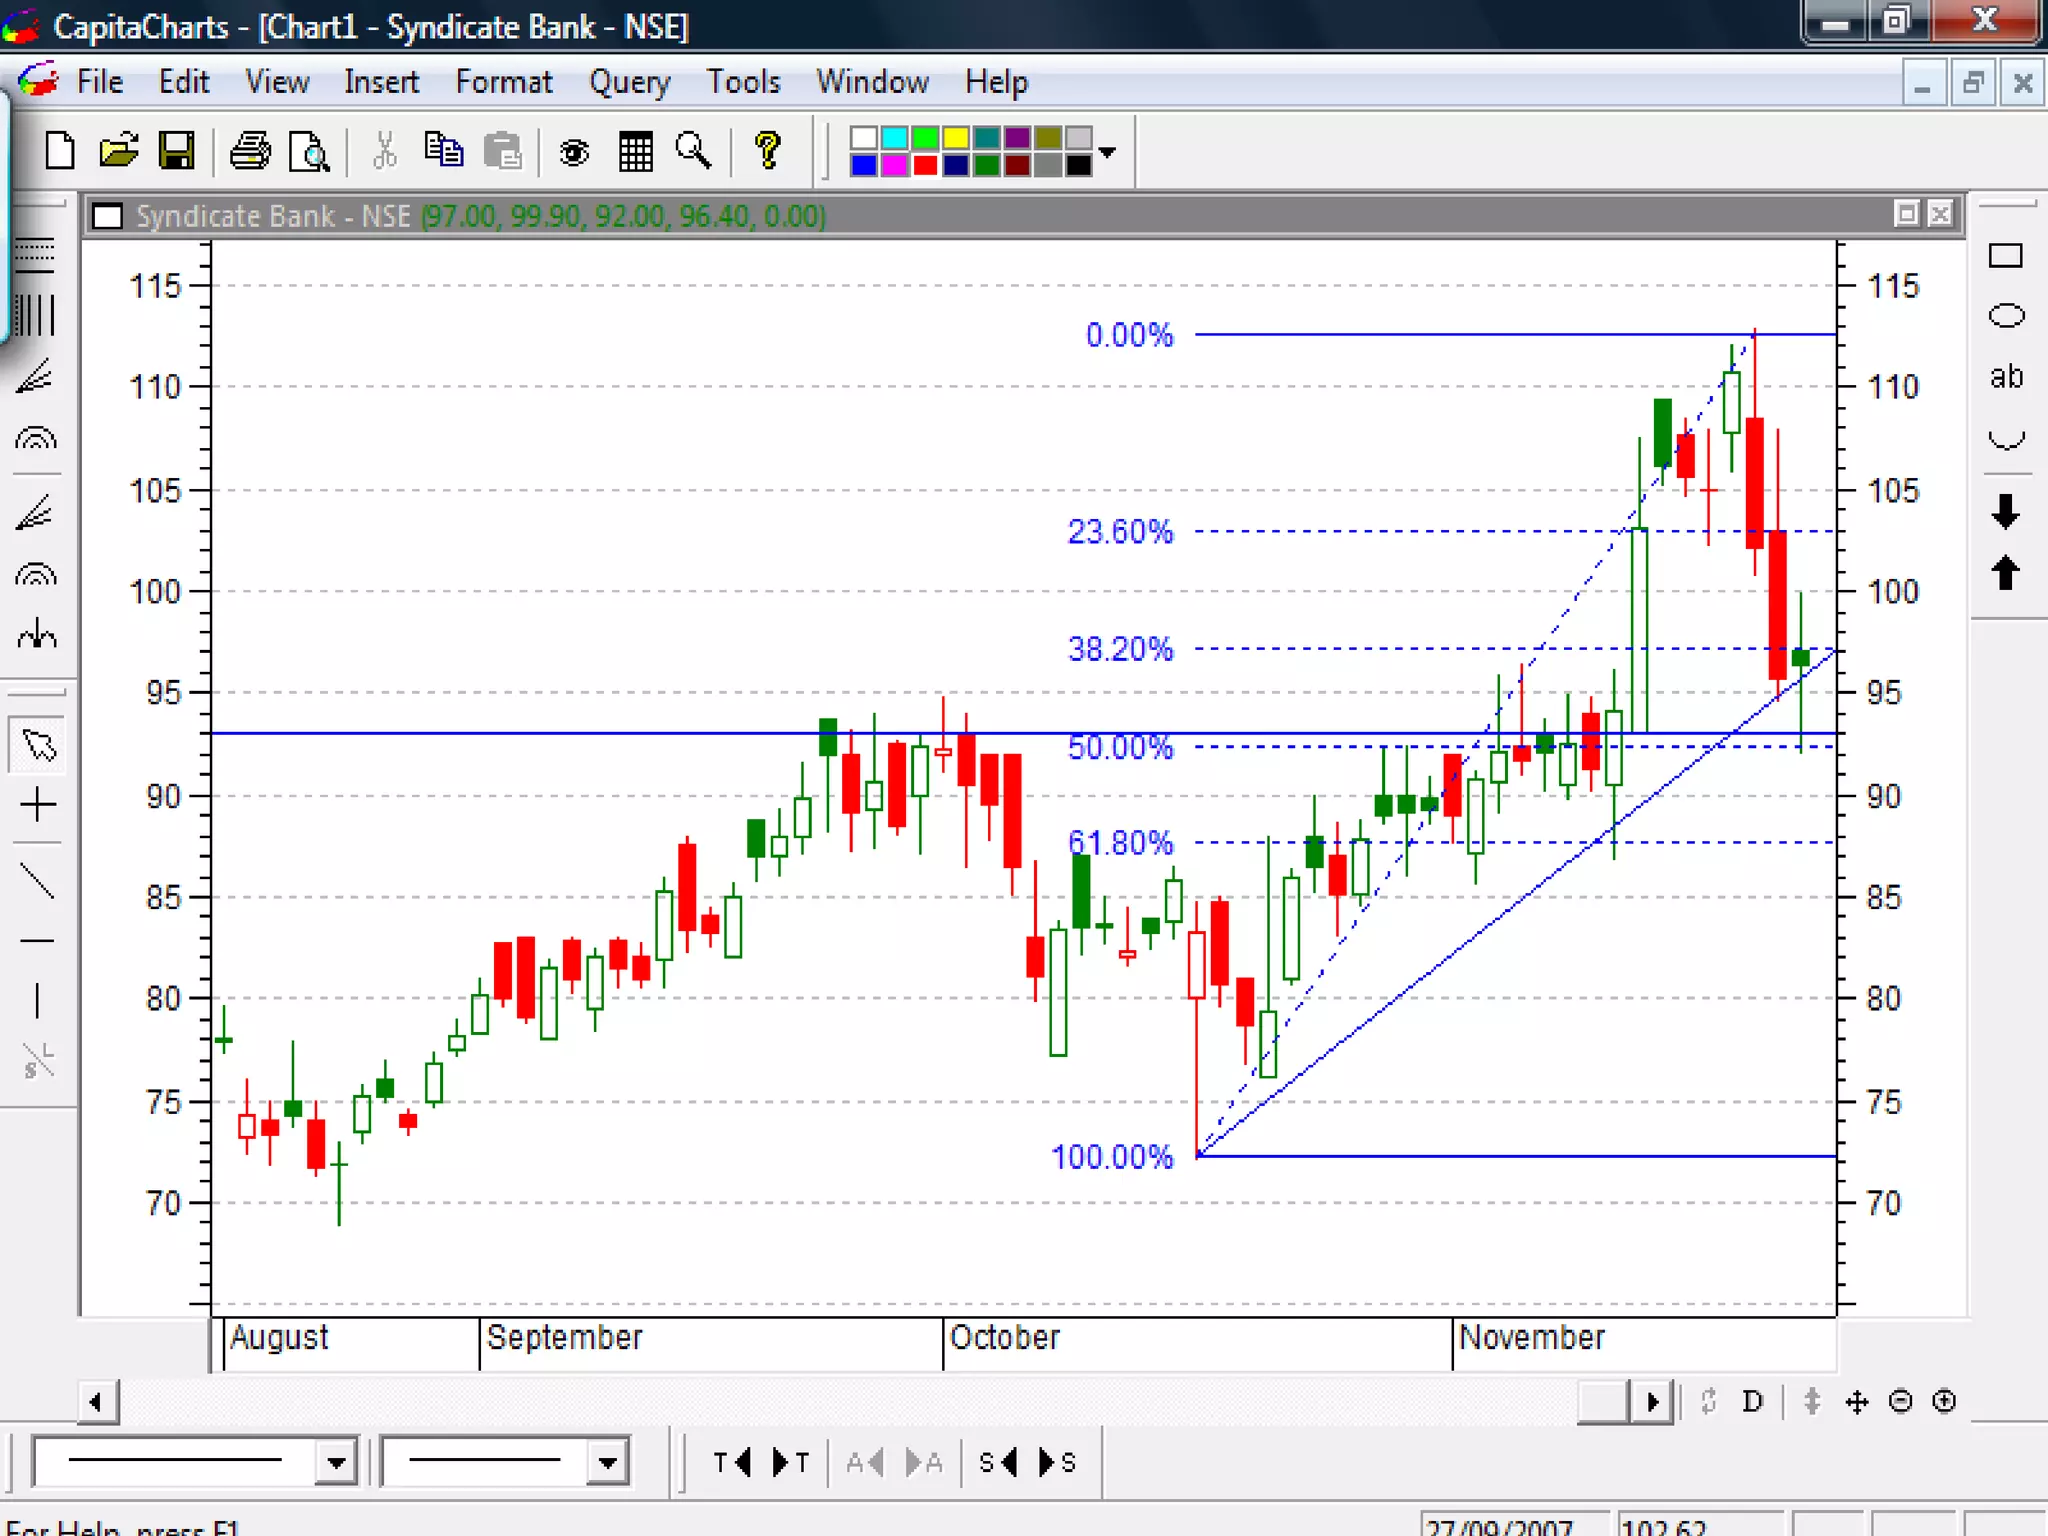
Task: Click the 'ab' text annotation tool
Action: click(2005, 377)
